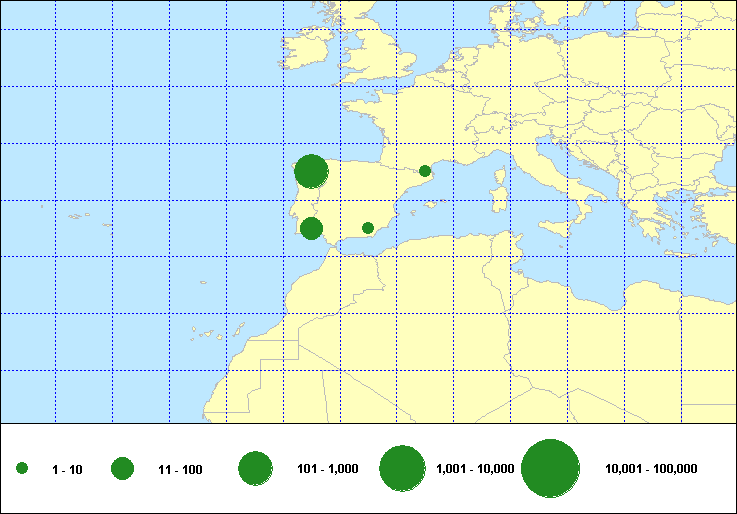Click on Ireland on the map
Viewport: 737px width, 514px height.
tap(306, 50)
